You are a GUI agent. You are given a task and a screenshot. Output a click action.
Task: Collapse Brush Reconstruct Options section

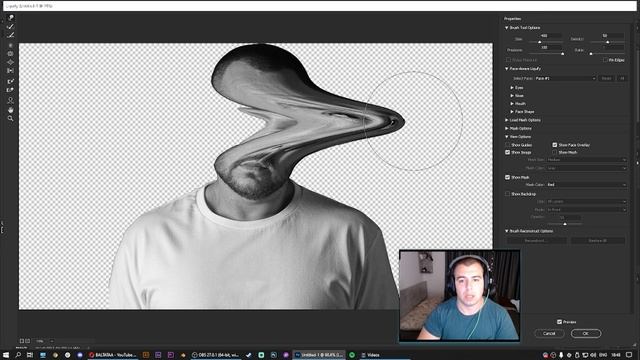click(x=507, y=231)
